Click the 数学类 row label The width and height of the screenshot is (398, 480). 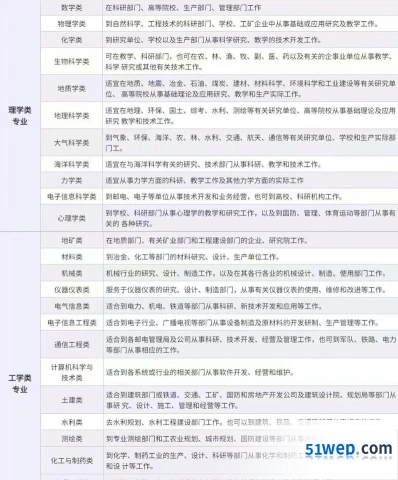click(x=72, y=8)
